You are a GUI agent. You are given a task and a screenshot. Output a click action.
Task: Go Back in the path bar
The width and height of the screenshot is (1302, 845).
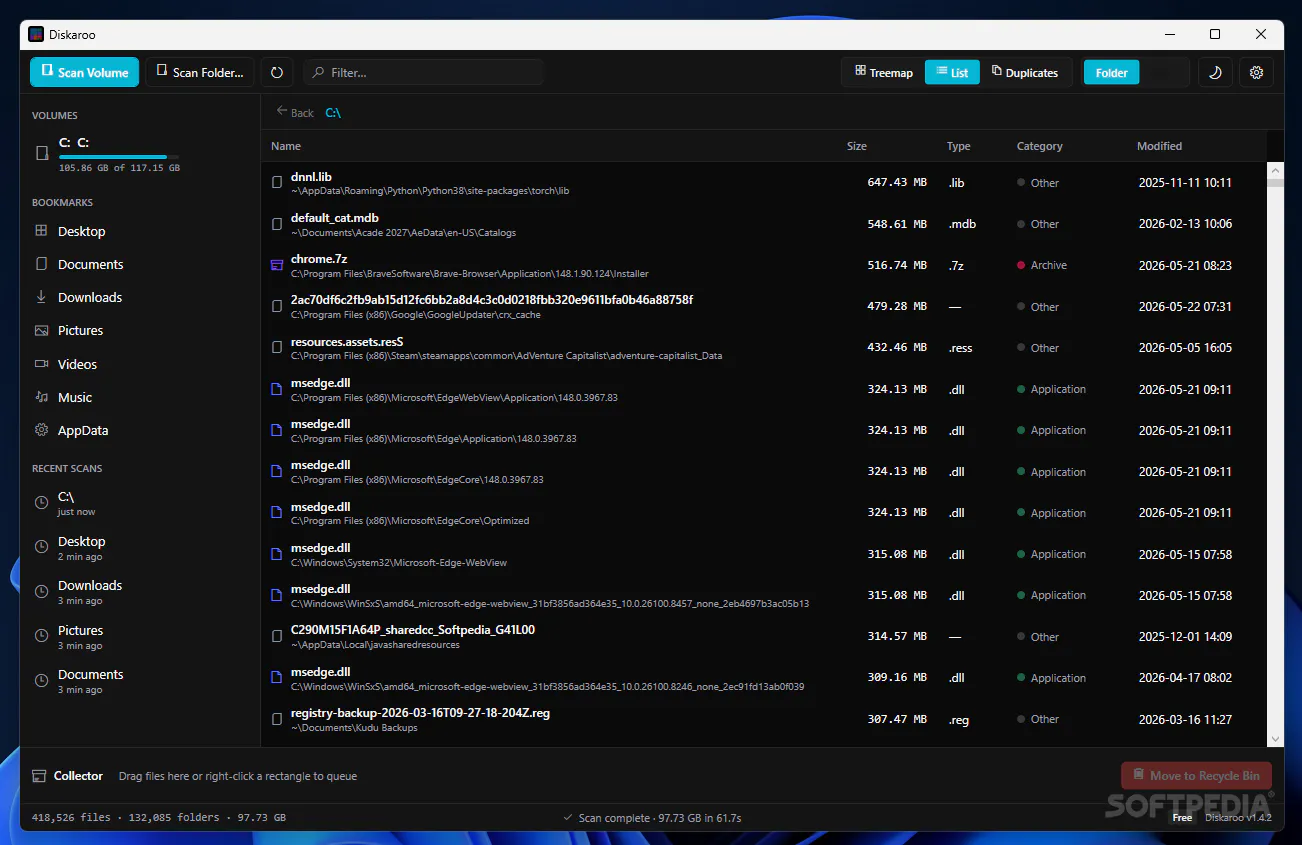[x=295, y=112]
